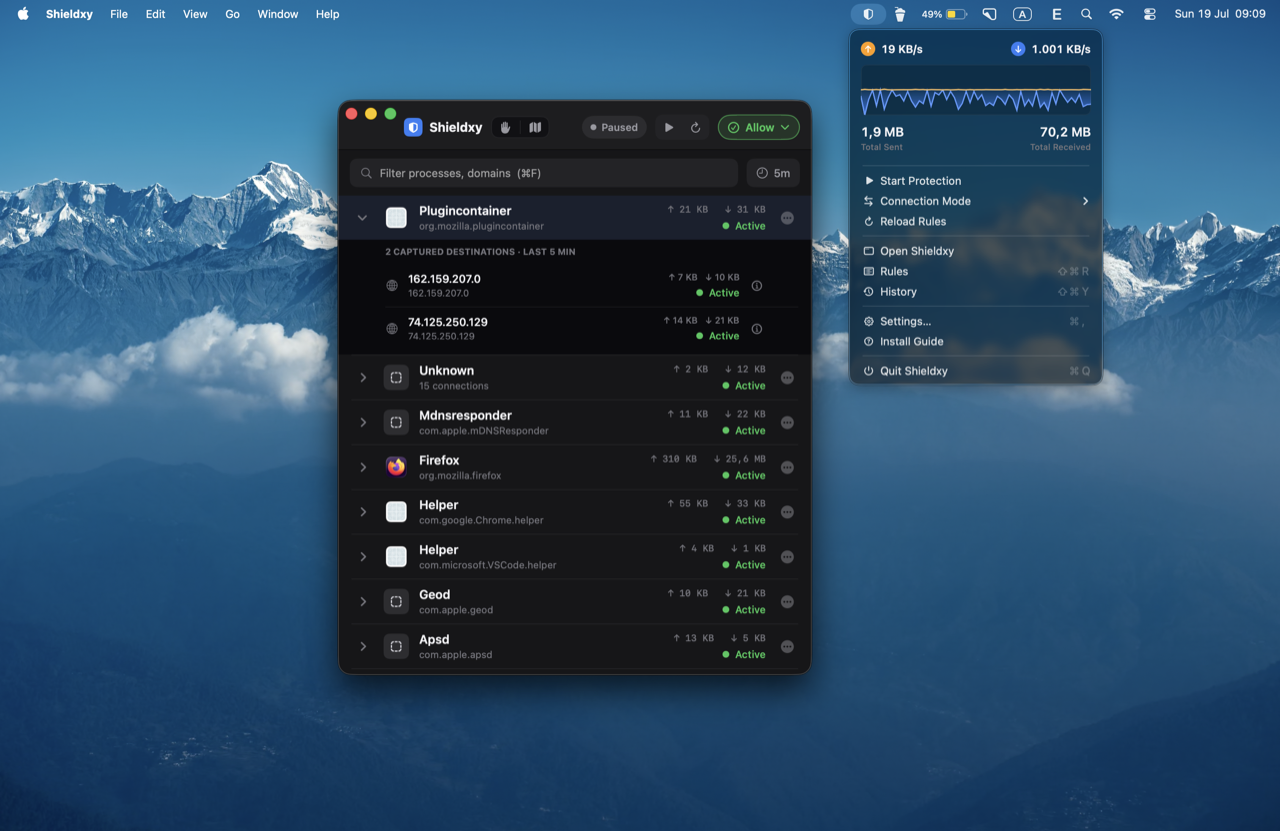Open the Go menu
Viewport: 1280px width, 831px height.
pyautogui.click(x=232, y=14)
